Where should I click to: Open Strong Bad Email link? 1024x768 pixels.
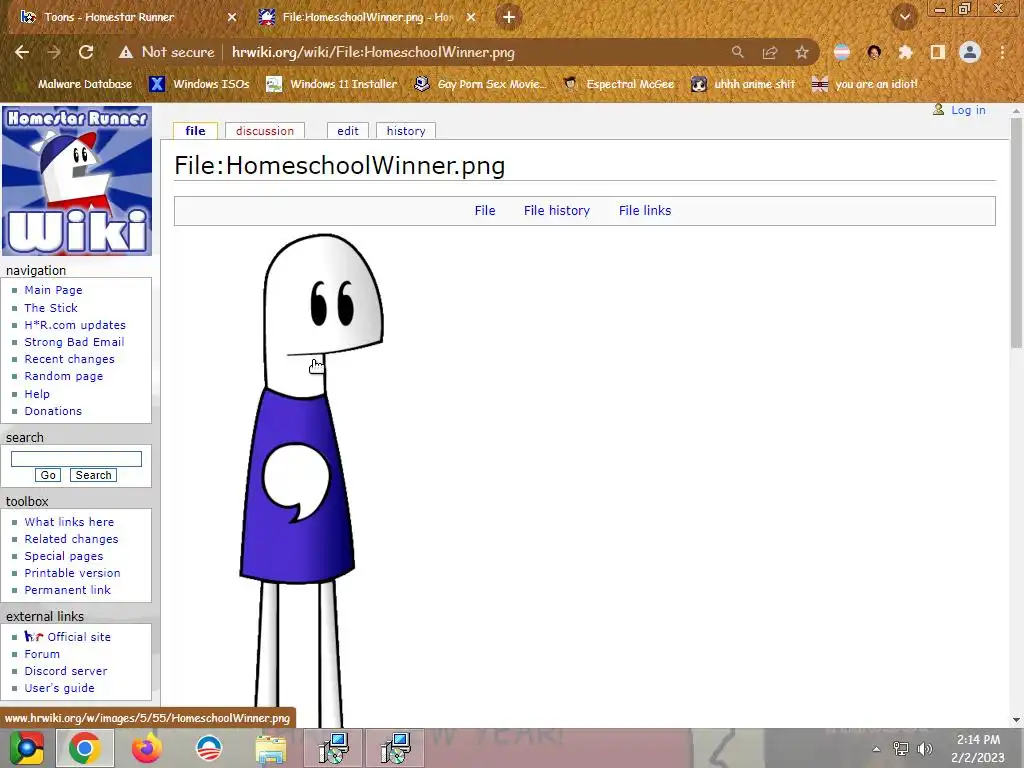(74, 342)
